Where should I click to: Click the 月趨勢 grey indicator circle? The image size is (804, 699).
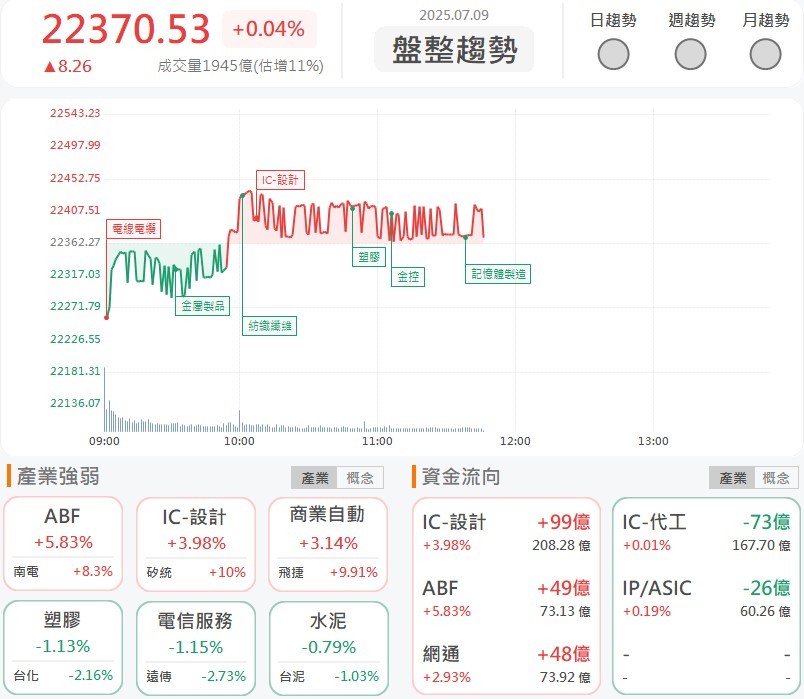(x=765, y=54)
